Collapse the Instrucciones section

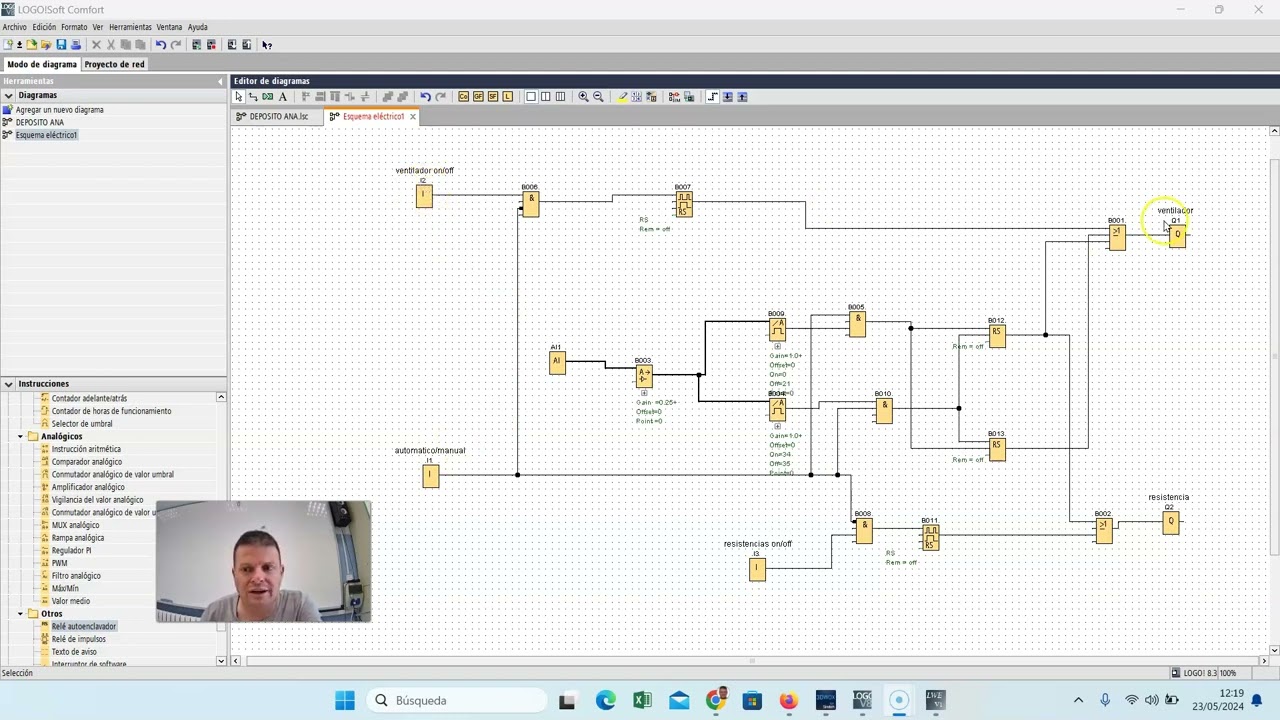(8, 384)
